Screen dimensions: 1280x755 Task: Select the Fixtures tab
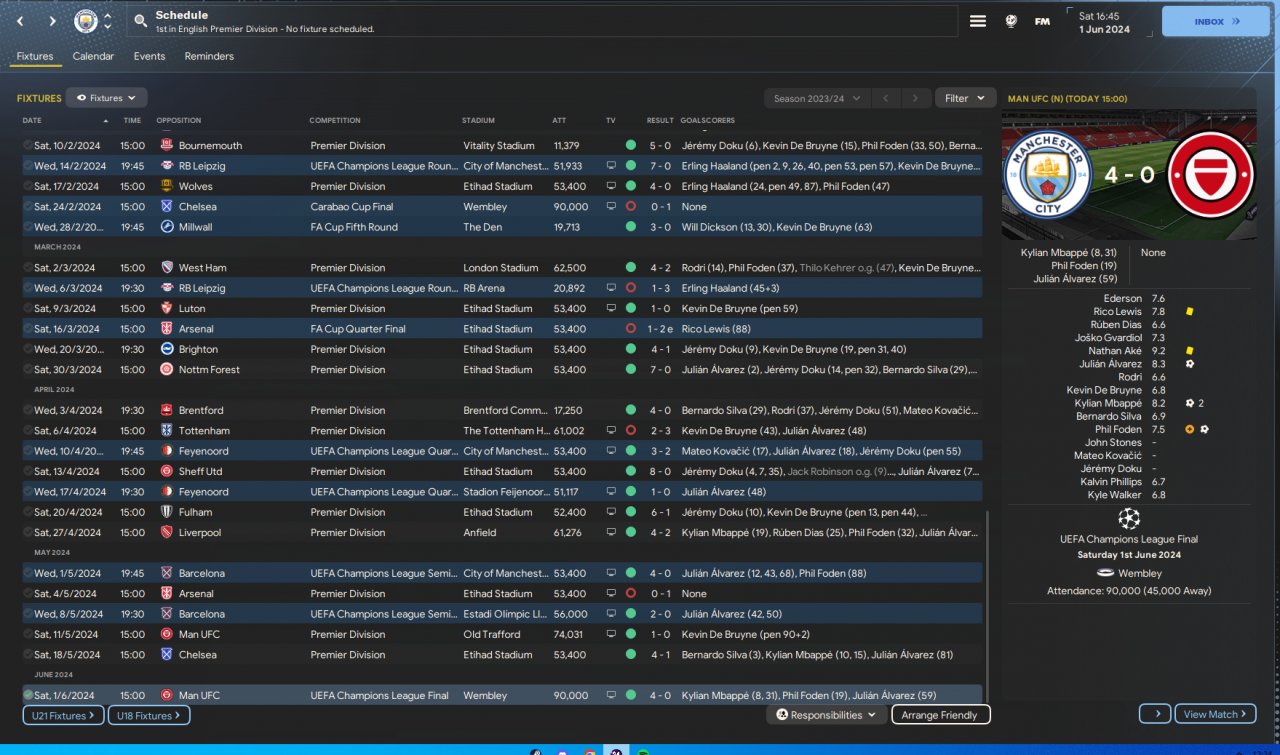tap(35, 57)
